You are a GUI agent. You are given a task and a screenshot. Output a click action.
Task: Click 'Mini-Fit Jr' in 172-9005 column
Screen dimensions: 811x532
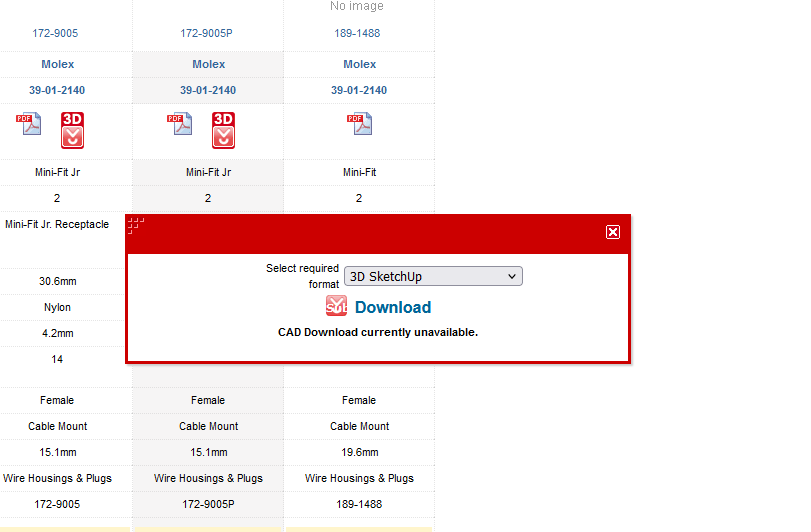[x=57, y=172]
